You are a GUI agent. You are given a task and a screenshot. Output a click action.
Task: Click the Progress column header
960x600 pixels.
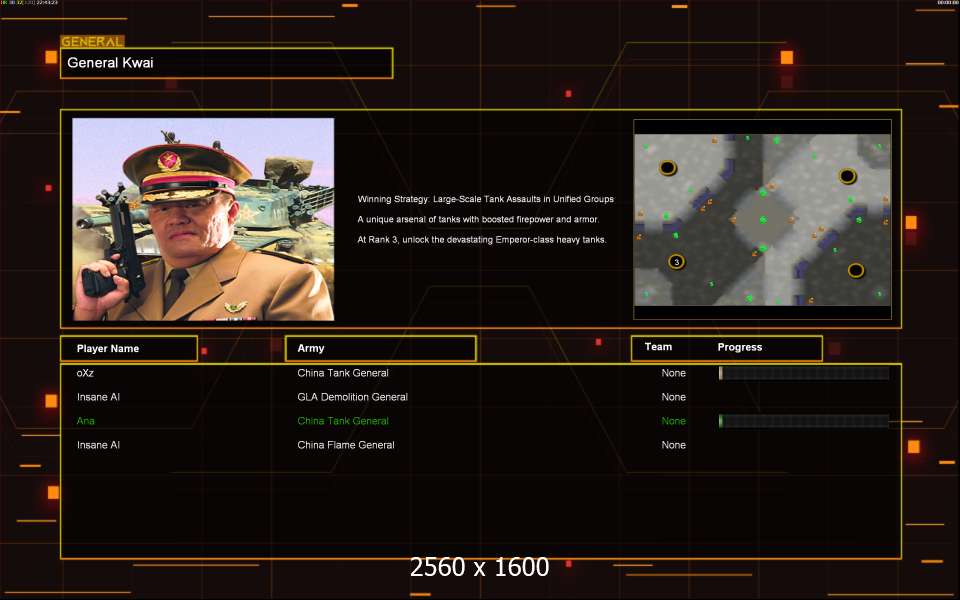[x=740, y=347]
